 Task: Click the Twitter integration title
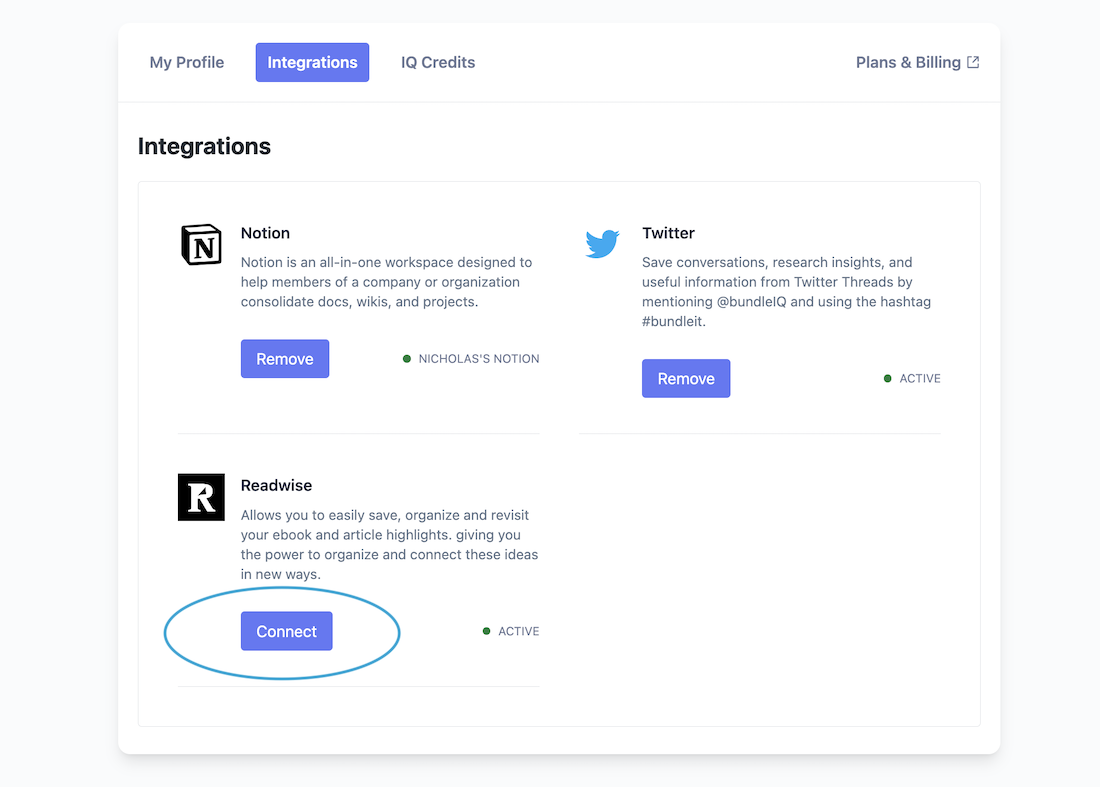[x=668, y=233]
